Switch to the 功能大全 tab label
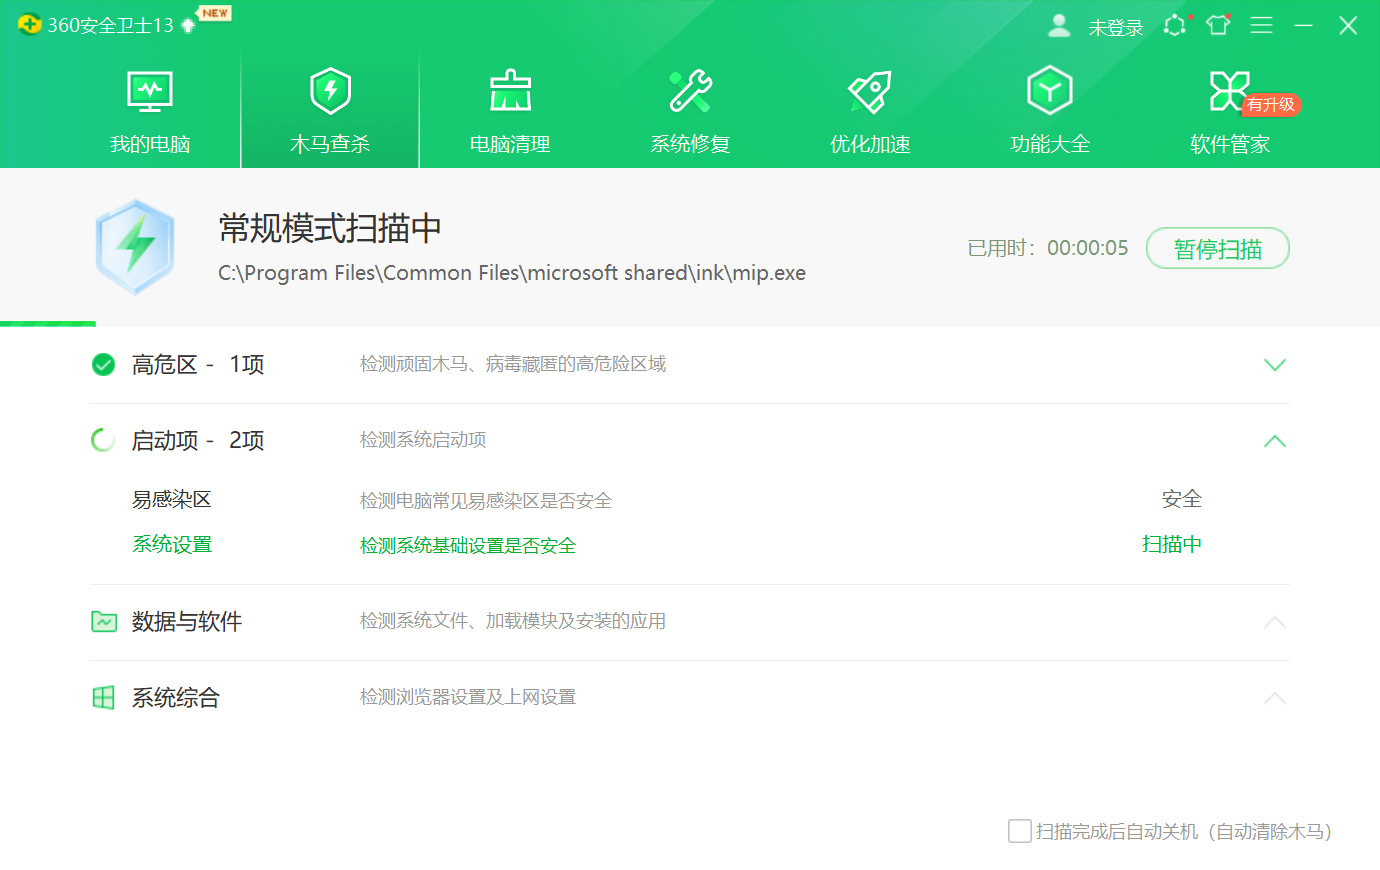The height and width of the screenshot is (870, 1380). point(1050,144)
